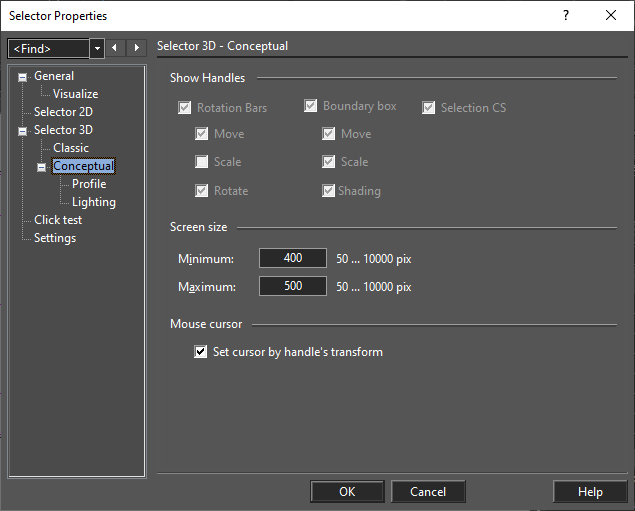
Task: Click the next find result arrow
Action: (x=136, y=48)
